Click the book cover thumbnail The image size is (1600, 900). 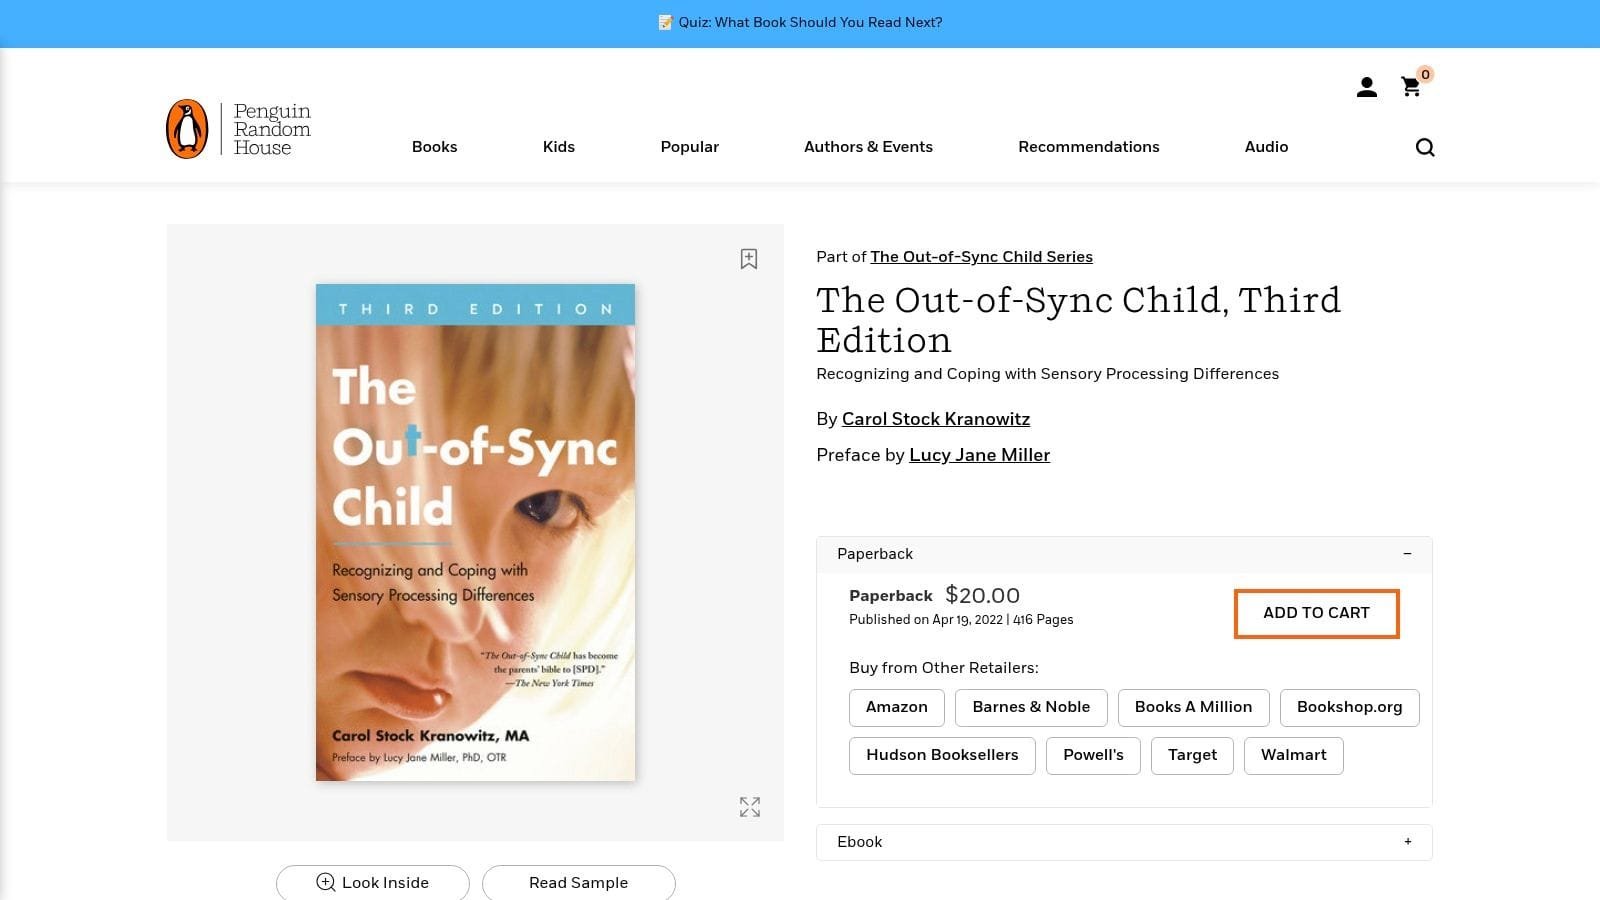[x=475, y=532]
